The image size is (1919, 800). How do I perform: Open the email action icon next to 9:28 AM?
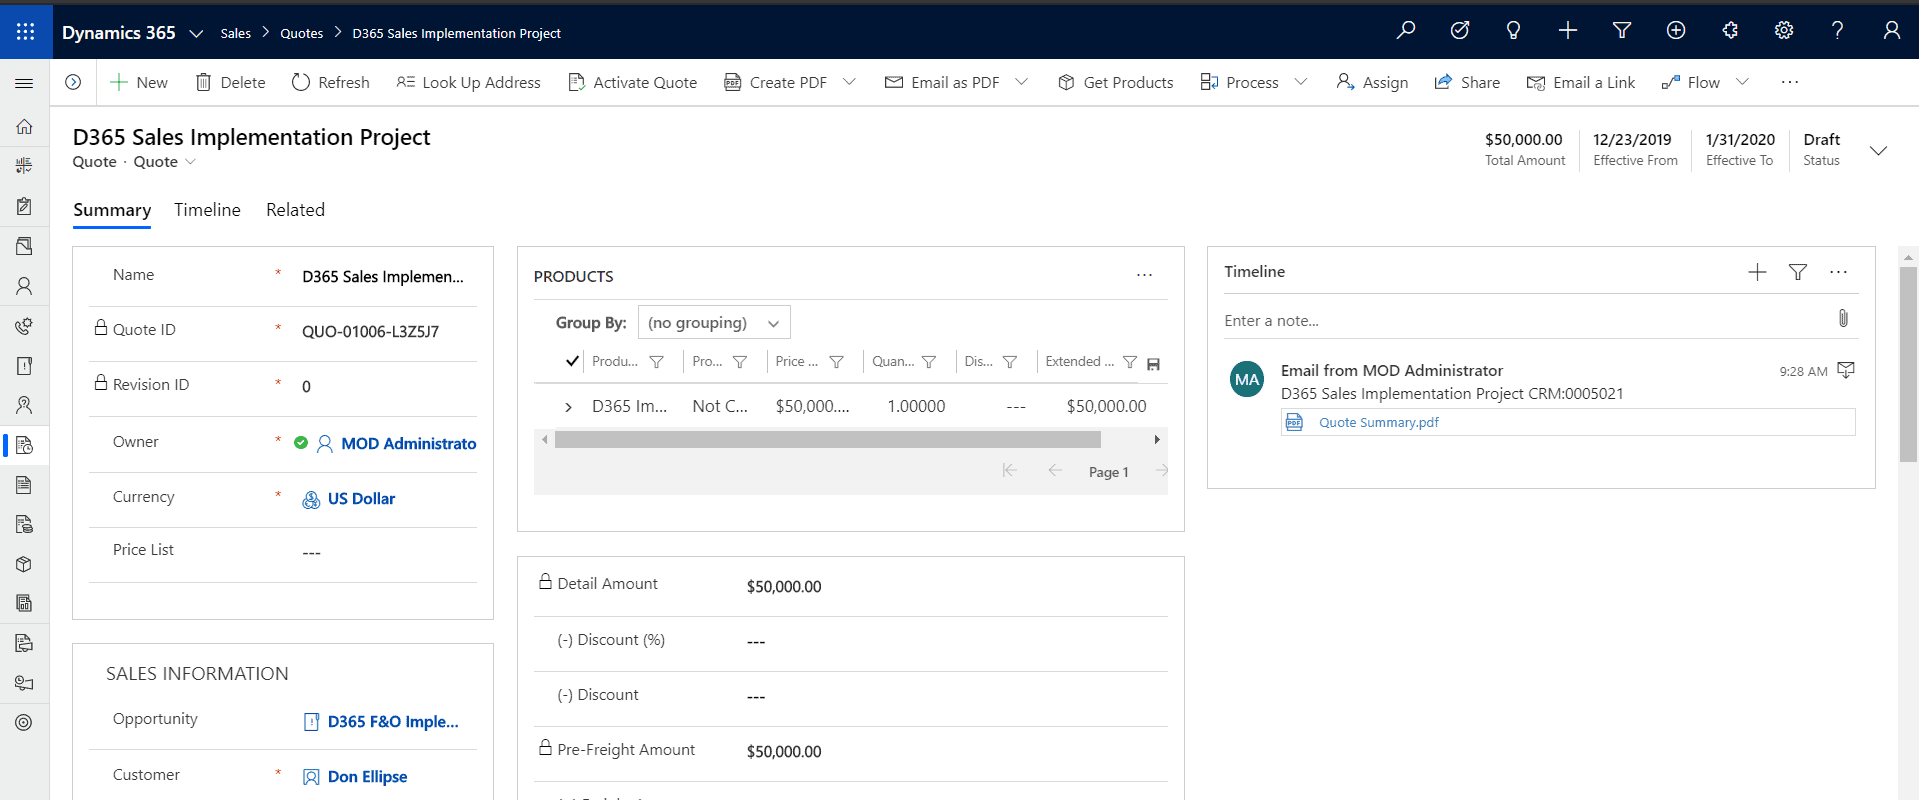point(1846,370)
